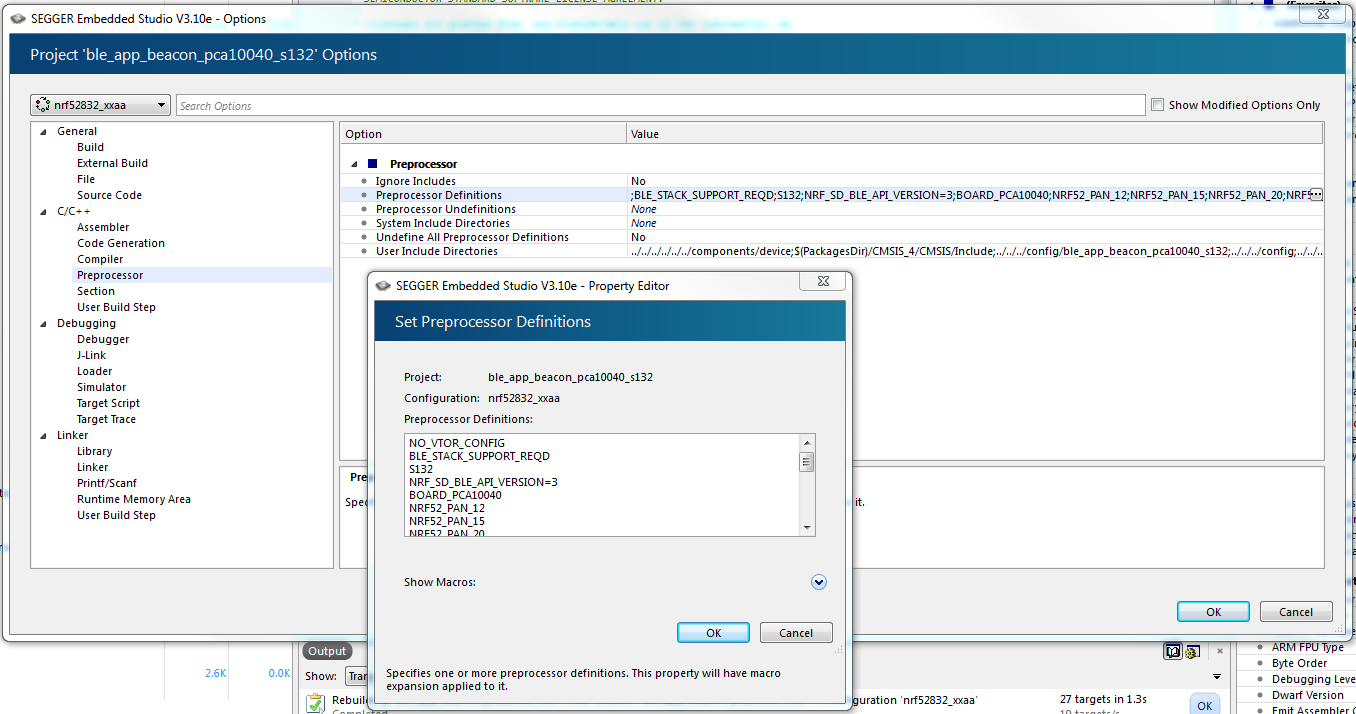
Task: Click scroll-up arrow of definitions list
Action: (807, 442)
